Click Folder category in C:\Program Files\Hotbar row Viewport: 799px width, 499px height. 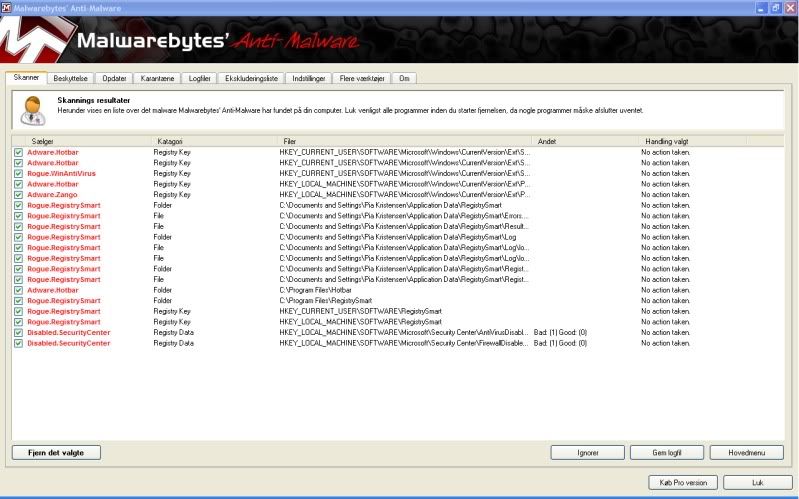tap(163, 290)
